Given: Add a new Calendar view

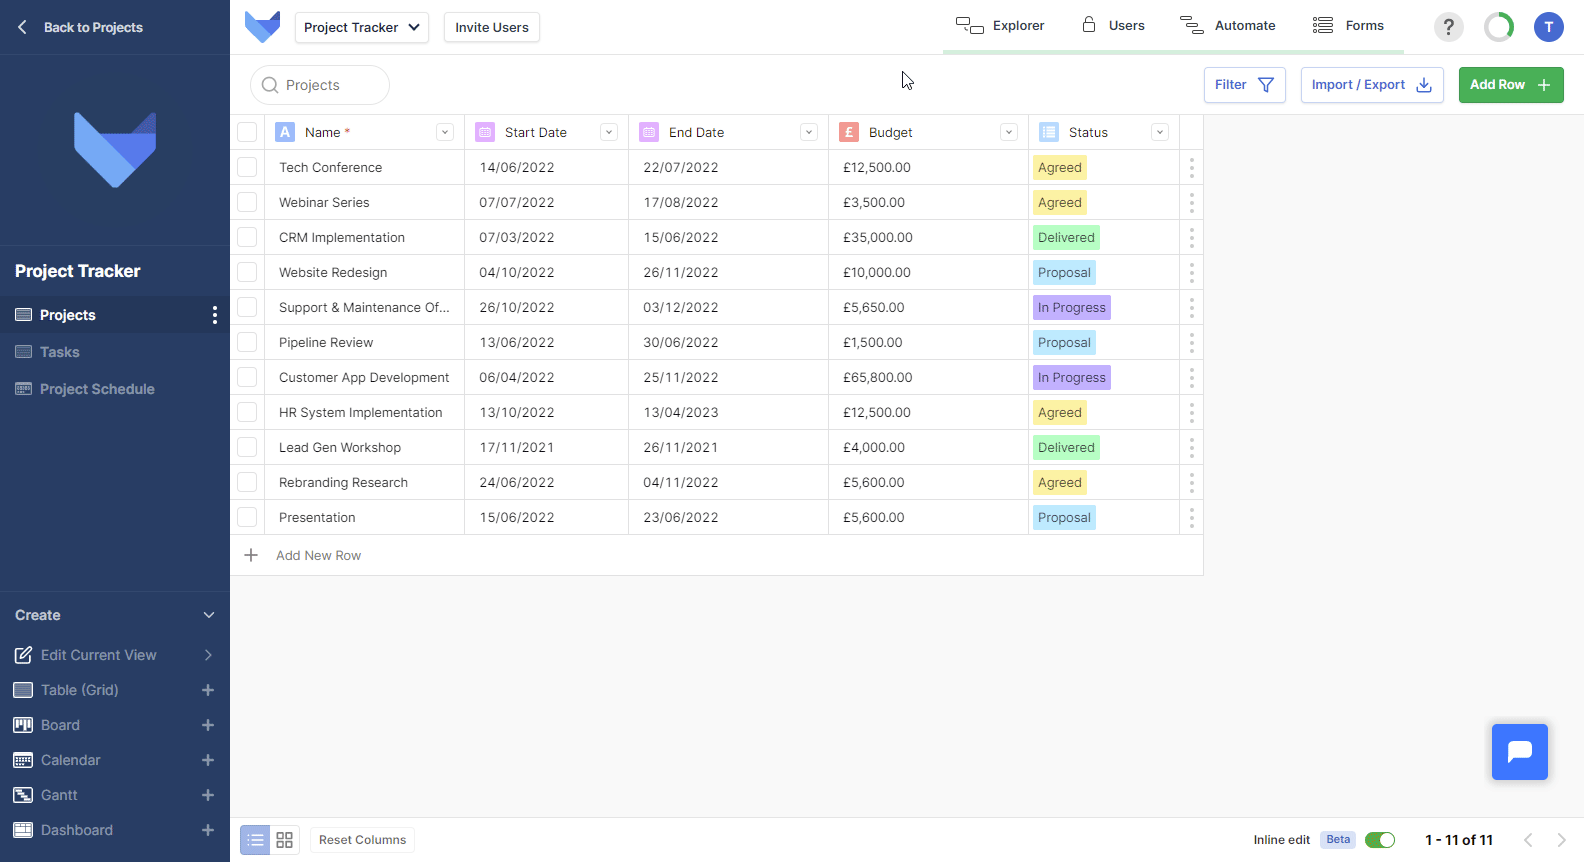Looking at the screenshot, I should (x=208, y=760).
